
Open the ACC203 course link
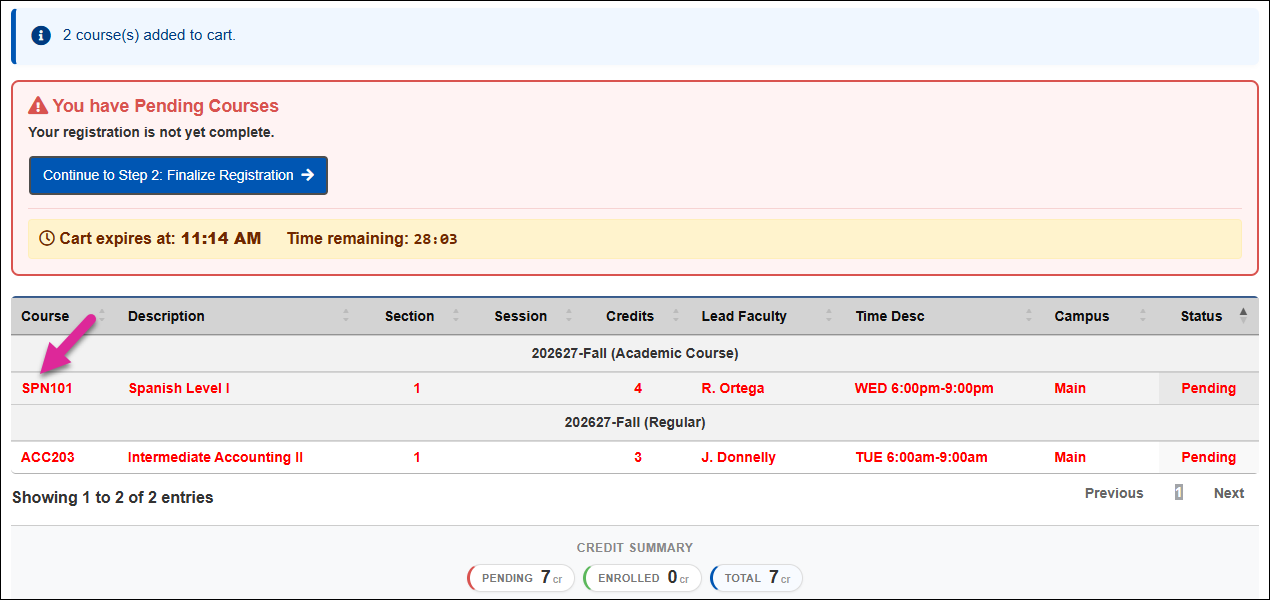48,457
